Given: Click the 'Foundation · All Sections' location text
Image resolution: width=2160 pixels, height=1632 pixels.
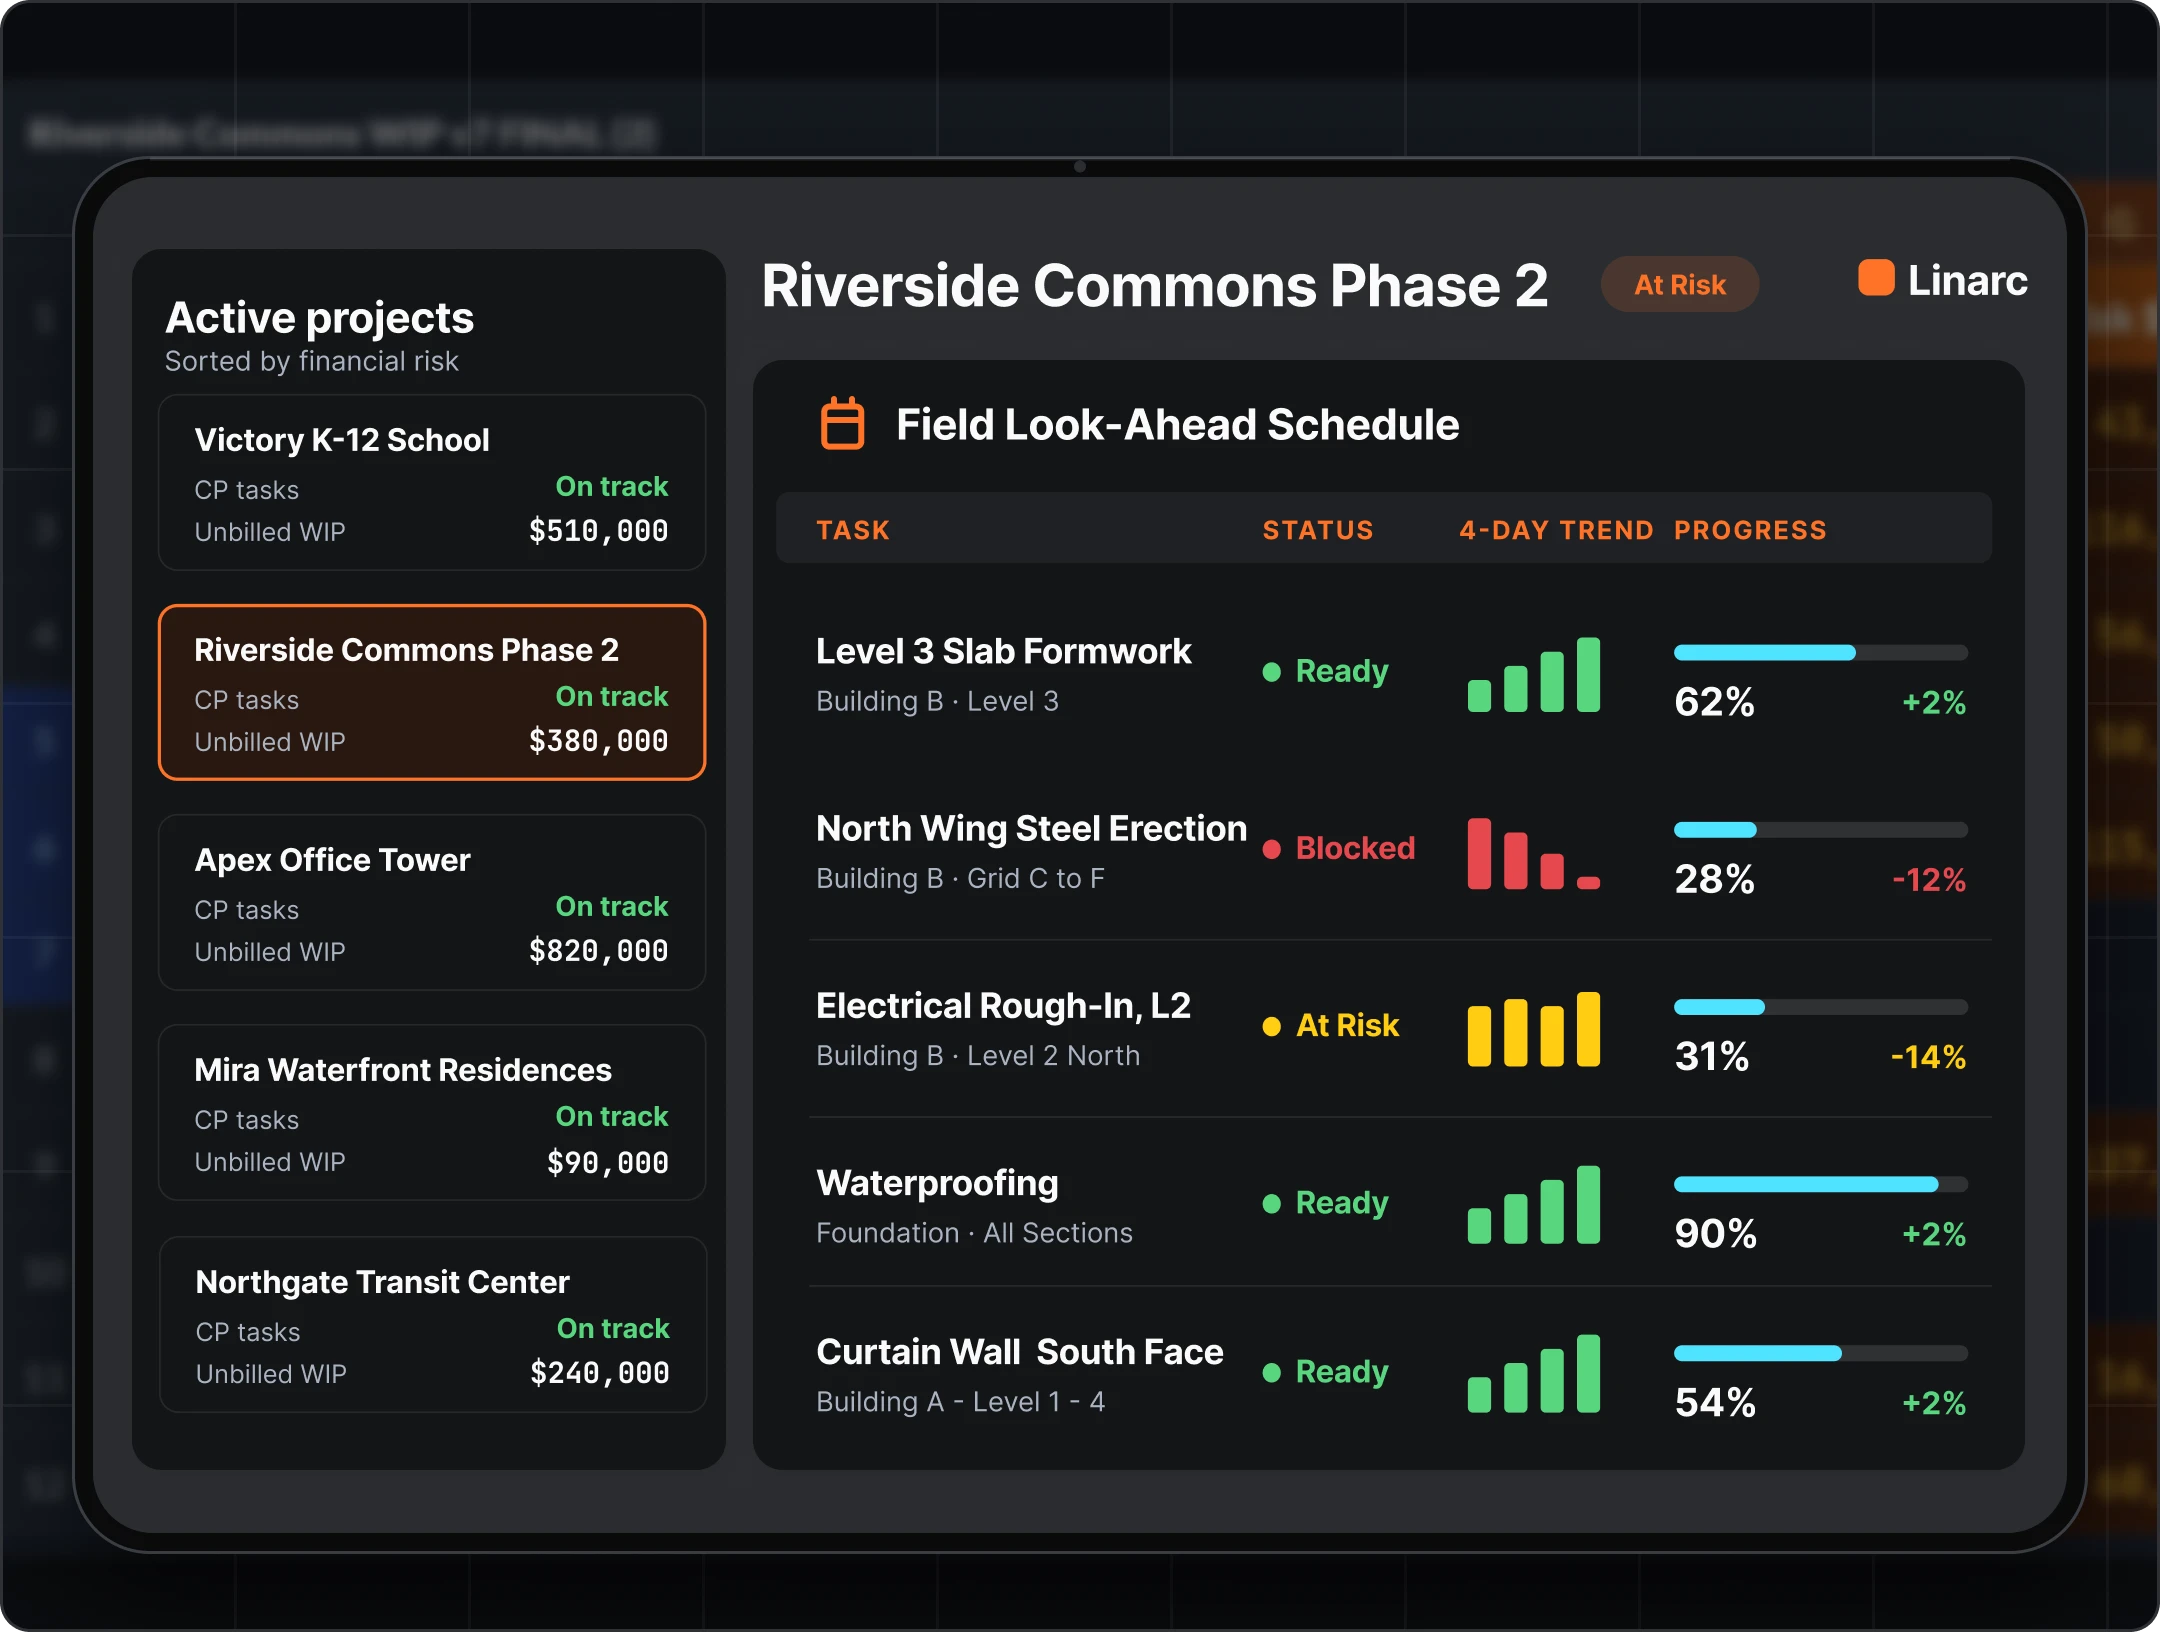Looking at the screenshot, I should 974,1233.
